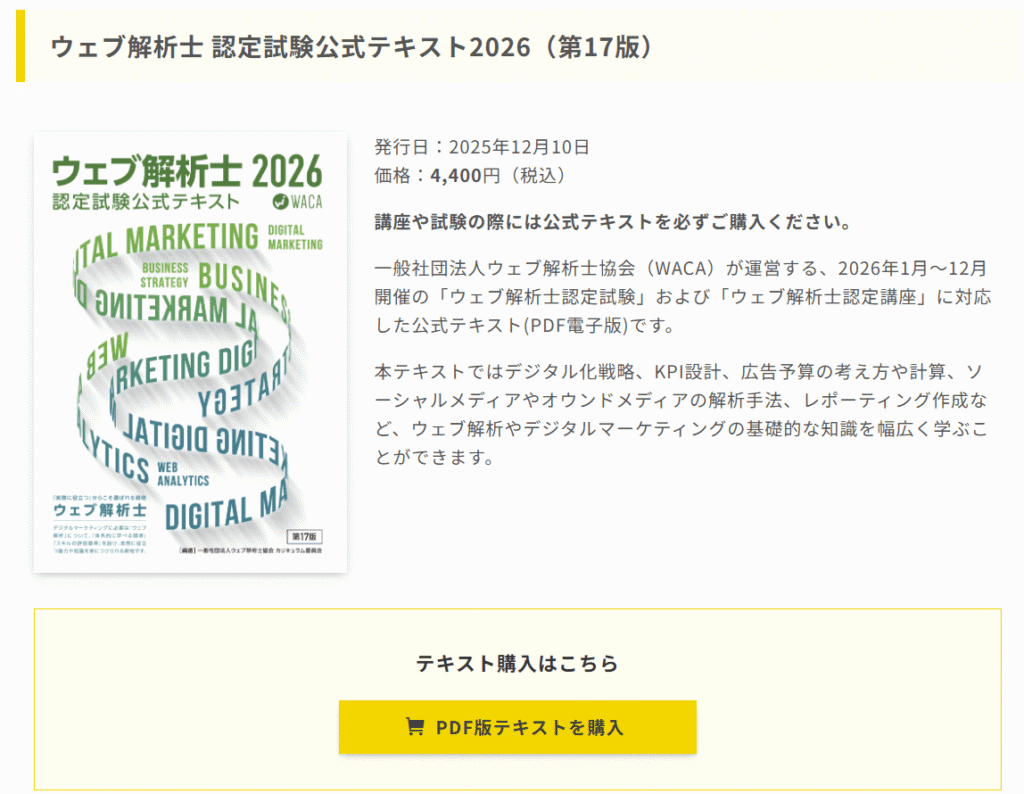Click the large green ウェブ解析士 2026 cover title
Image resolution: width=1024 pixels, height=794 pixels.
pyautogui.click(x=187, y=172)
